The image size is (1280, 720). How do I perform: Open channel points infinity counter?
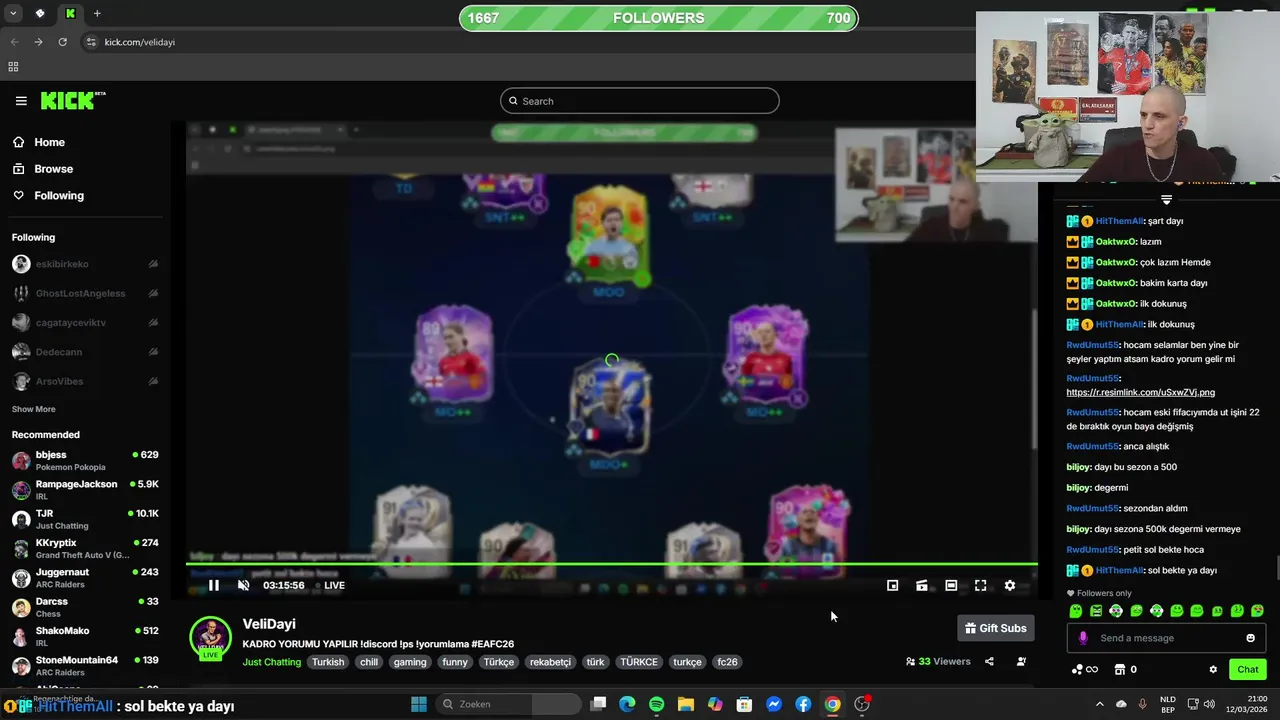(1085, 670)
